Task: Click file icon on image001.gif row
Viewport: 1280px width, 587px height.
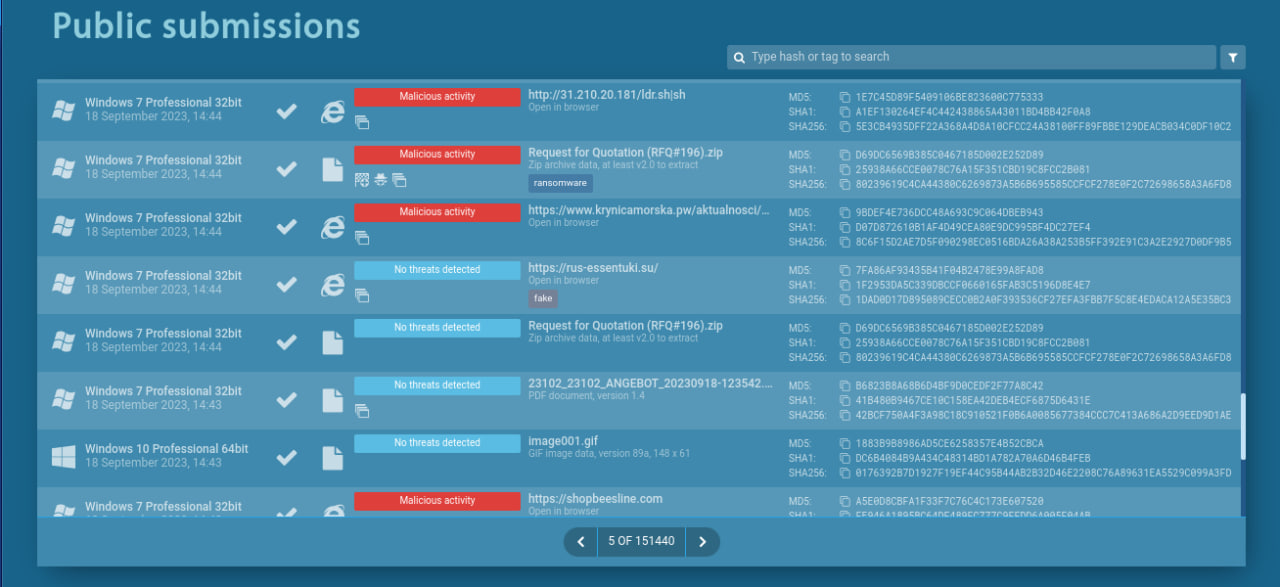Action: click(x=332, y=458)
